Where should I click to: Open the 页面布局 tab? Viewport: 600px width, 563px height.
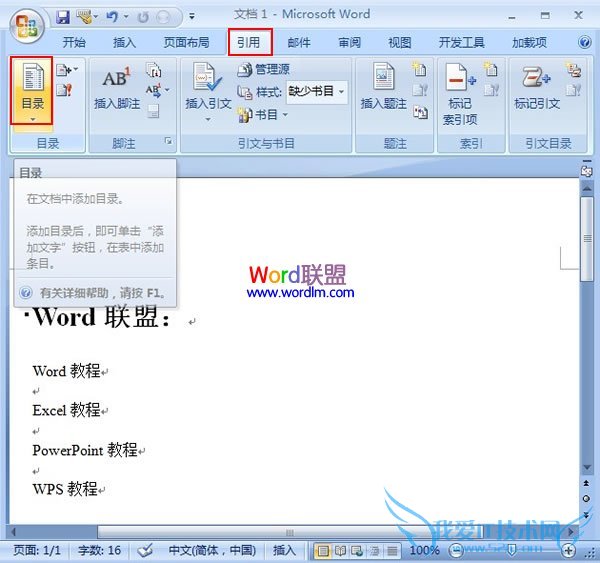tap(186, 42)
